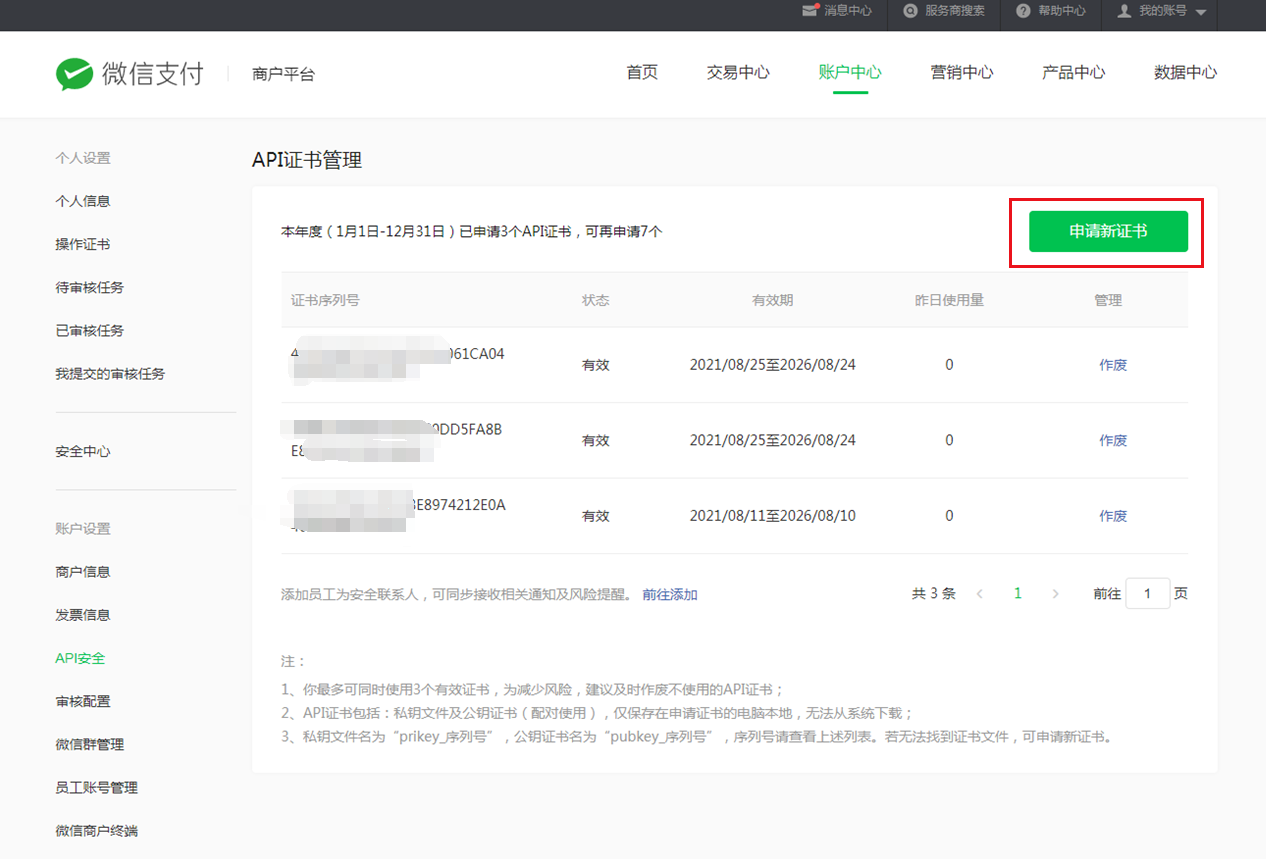Select page number 1 in pagination
The height and width of the screenshot is (859, 1266).
[x=1018, y=594]
